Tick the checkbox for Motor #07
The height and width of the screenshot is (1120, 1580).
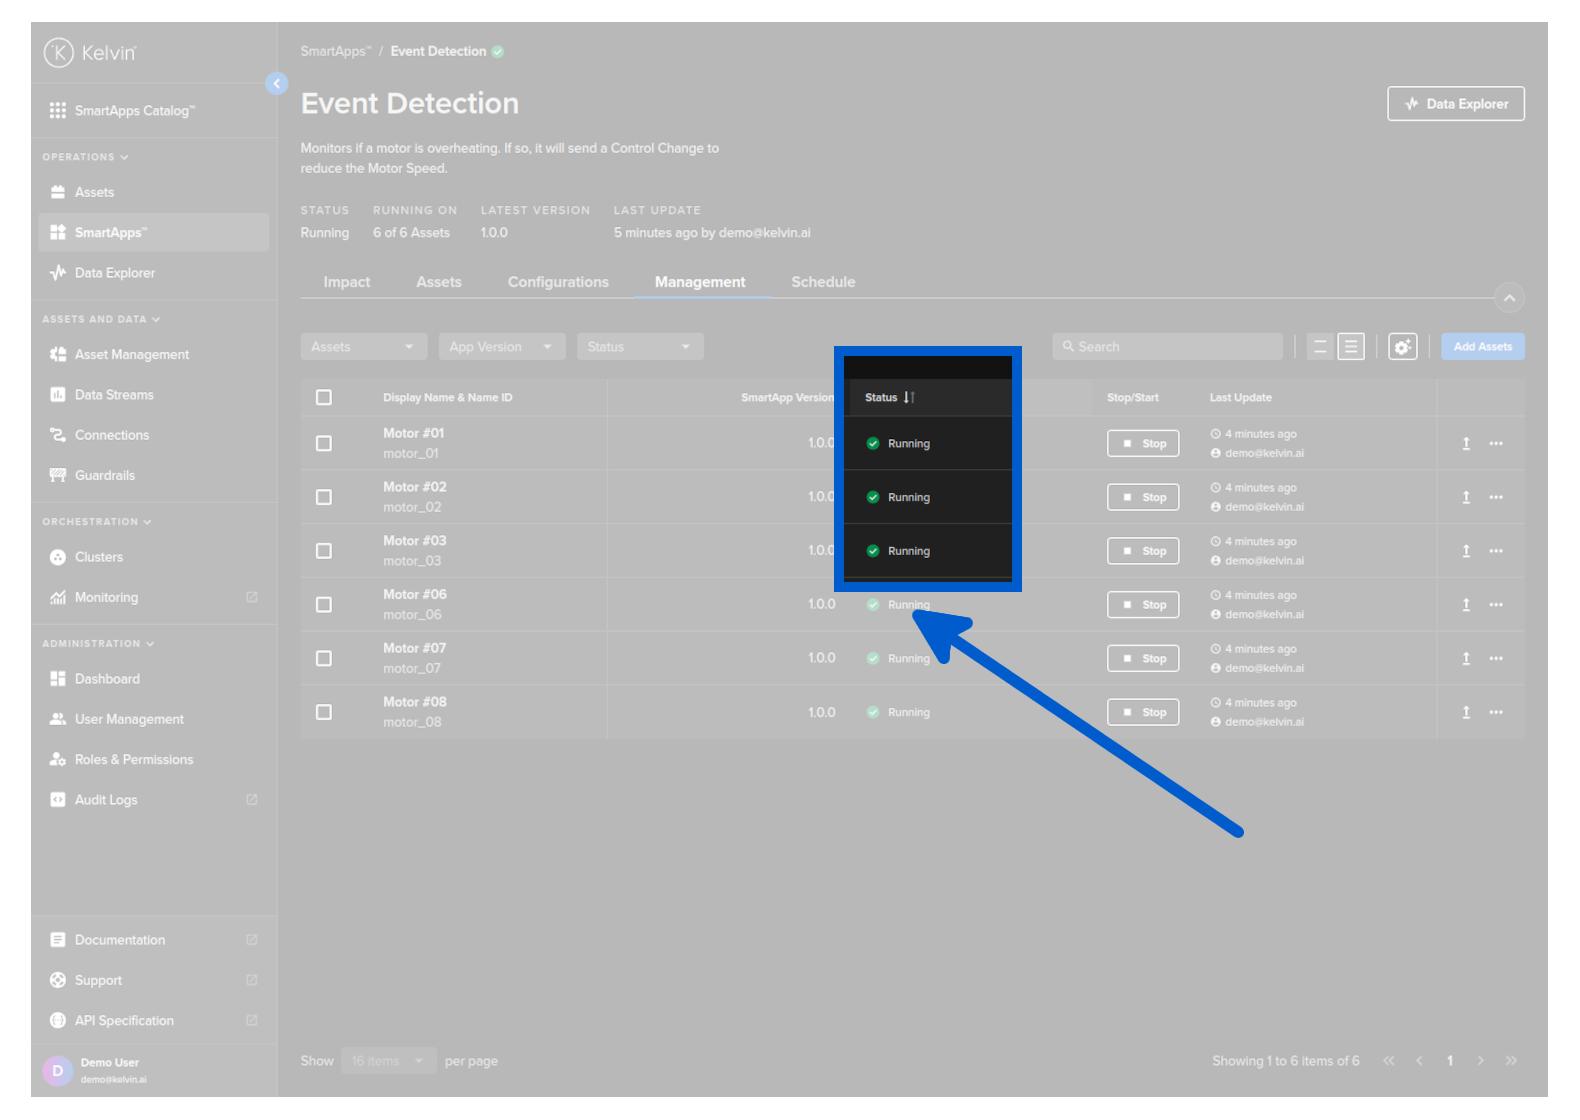(x=324, y=659)
